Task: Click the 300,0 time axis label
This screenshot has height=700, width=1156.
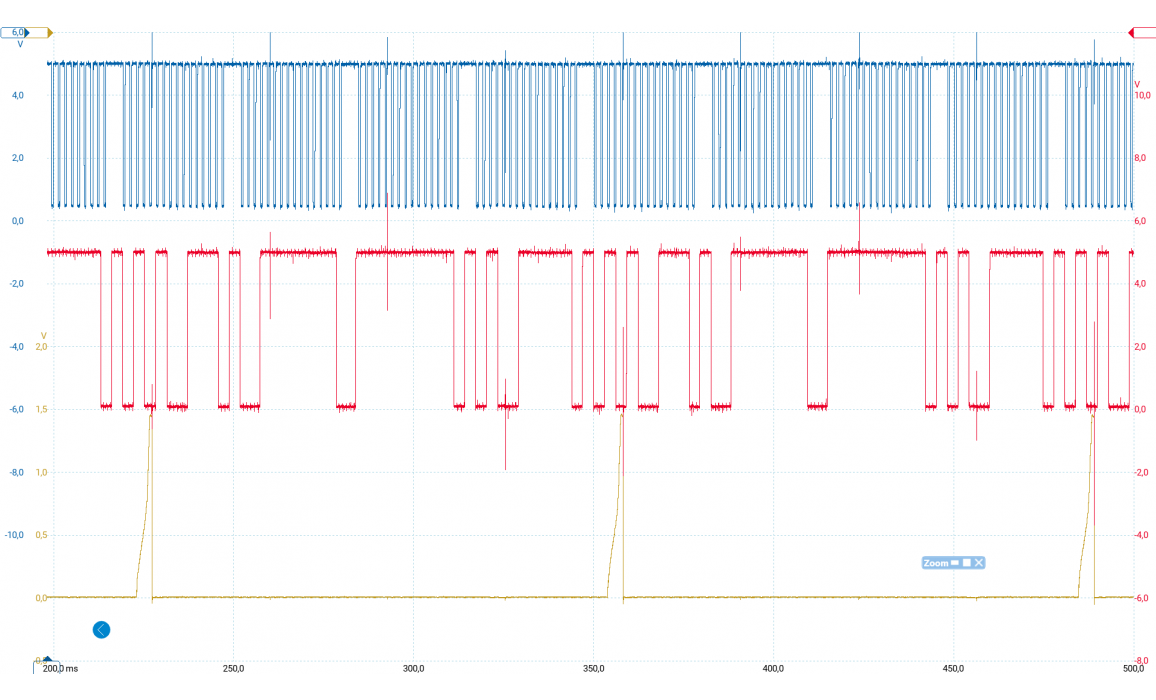Action: (413, 668)
